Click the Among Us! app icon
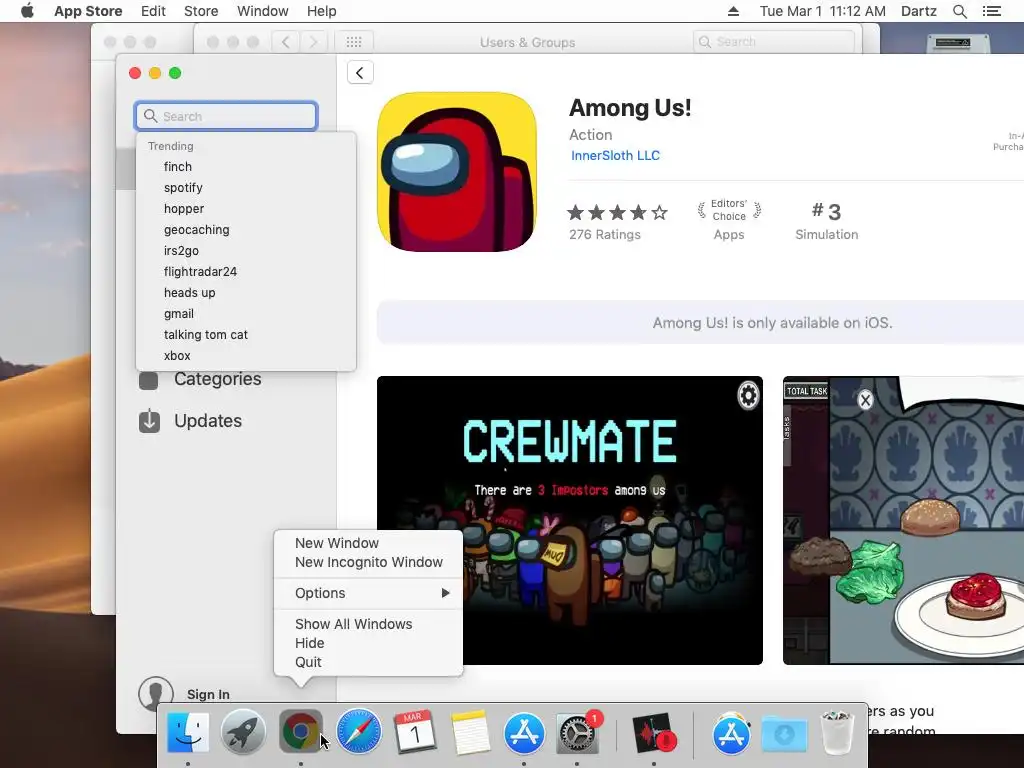Image resolution: width=1024 pixels, height=768 pixels. click(x=456, y=172)
